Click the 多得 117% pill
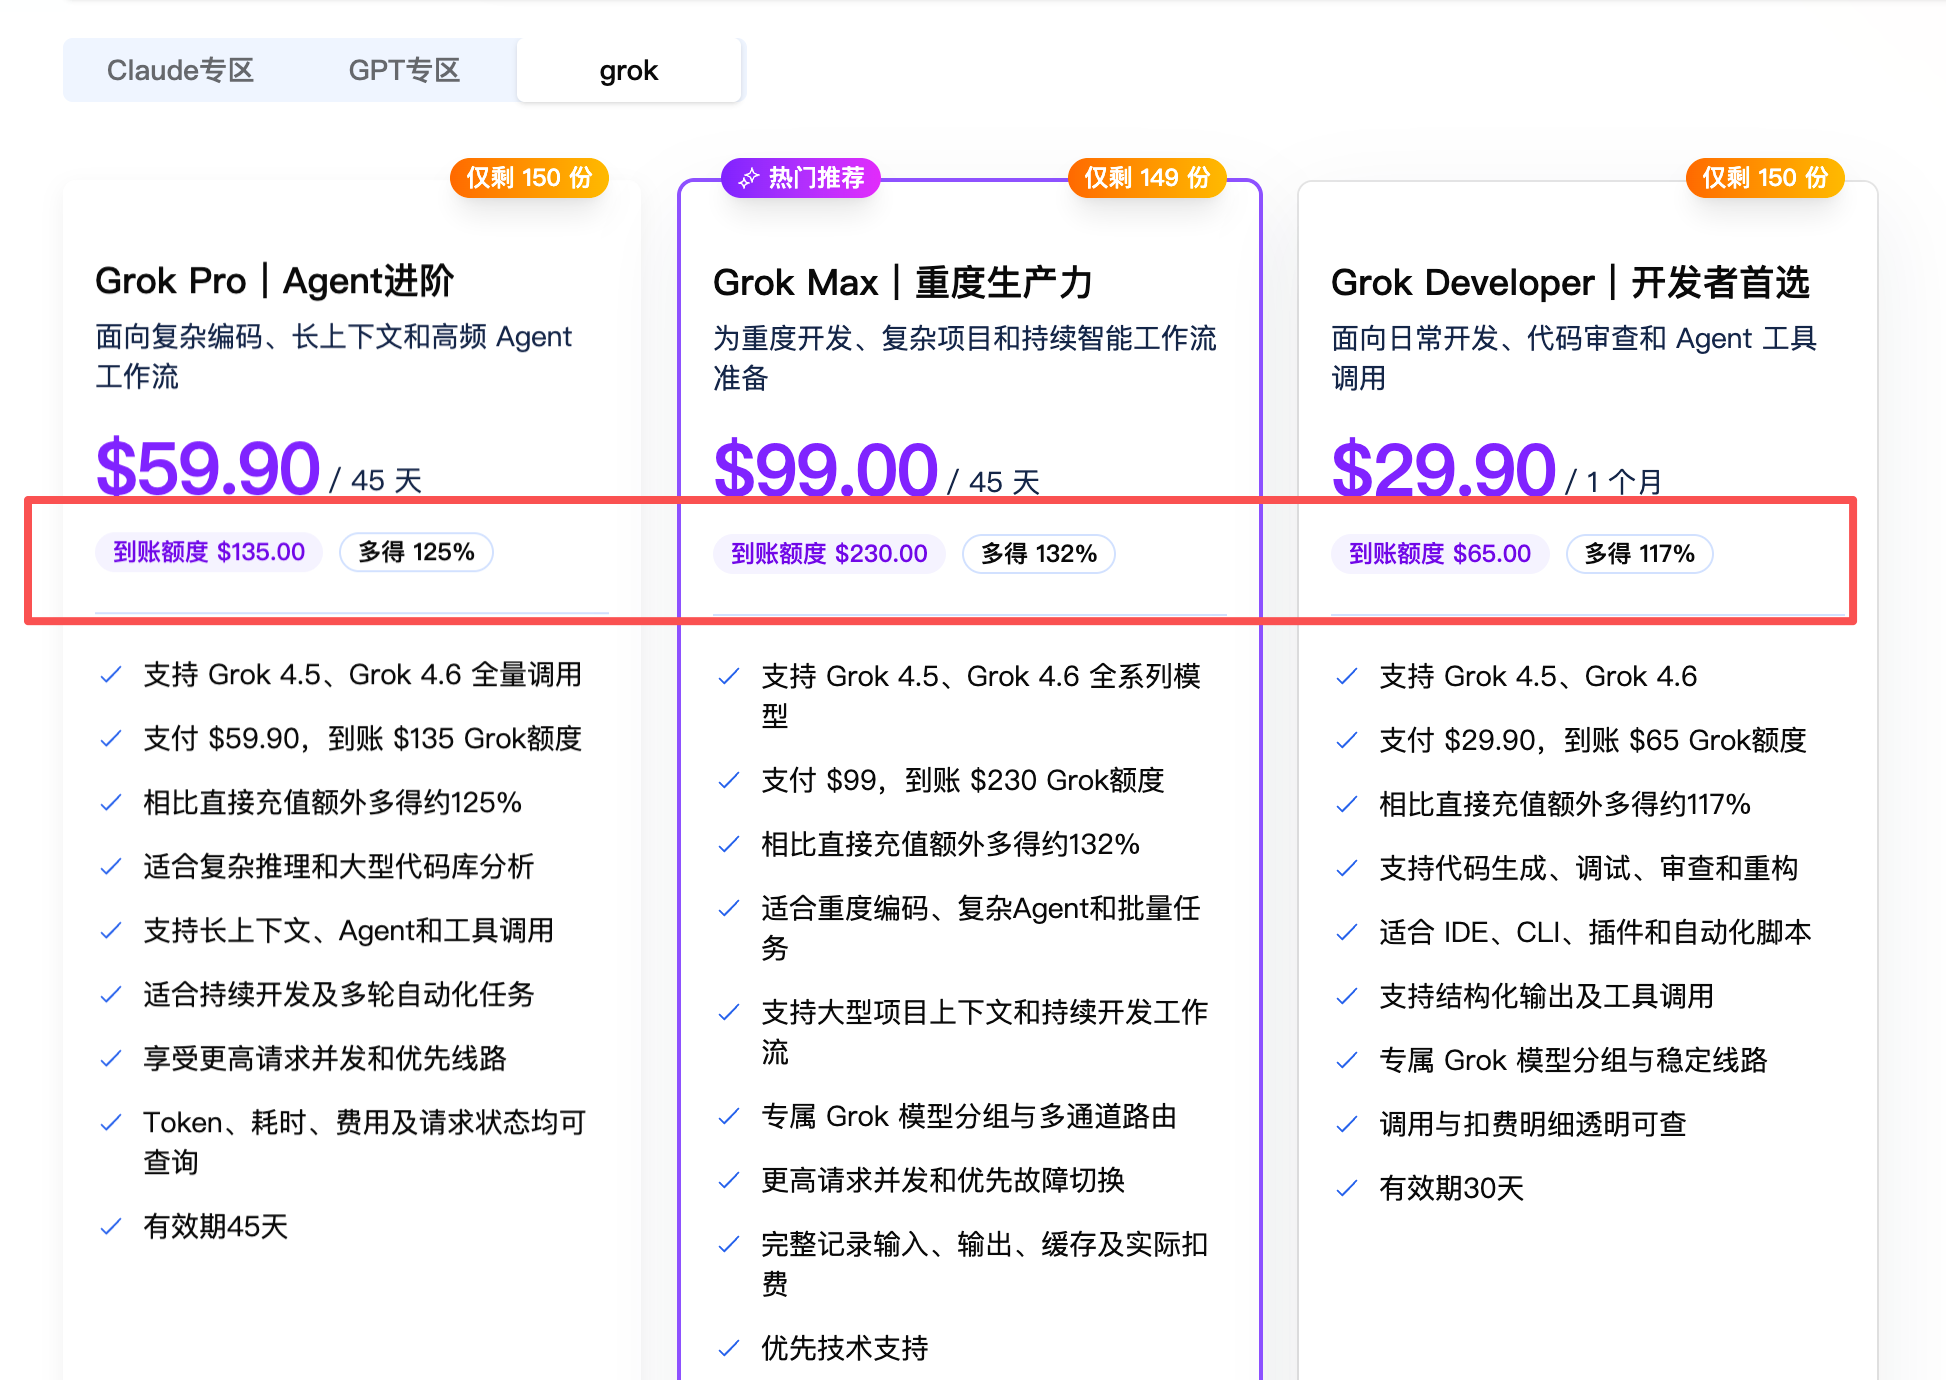 [1639, 554]
